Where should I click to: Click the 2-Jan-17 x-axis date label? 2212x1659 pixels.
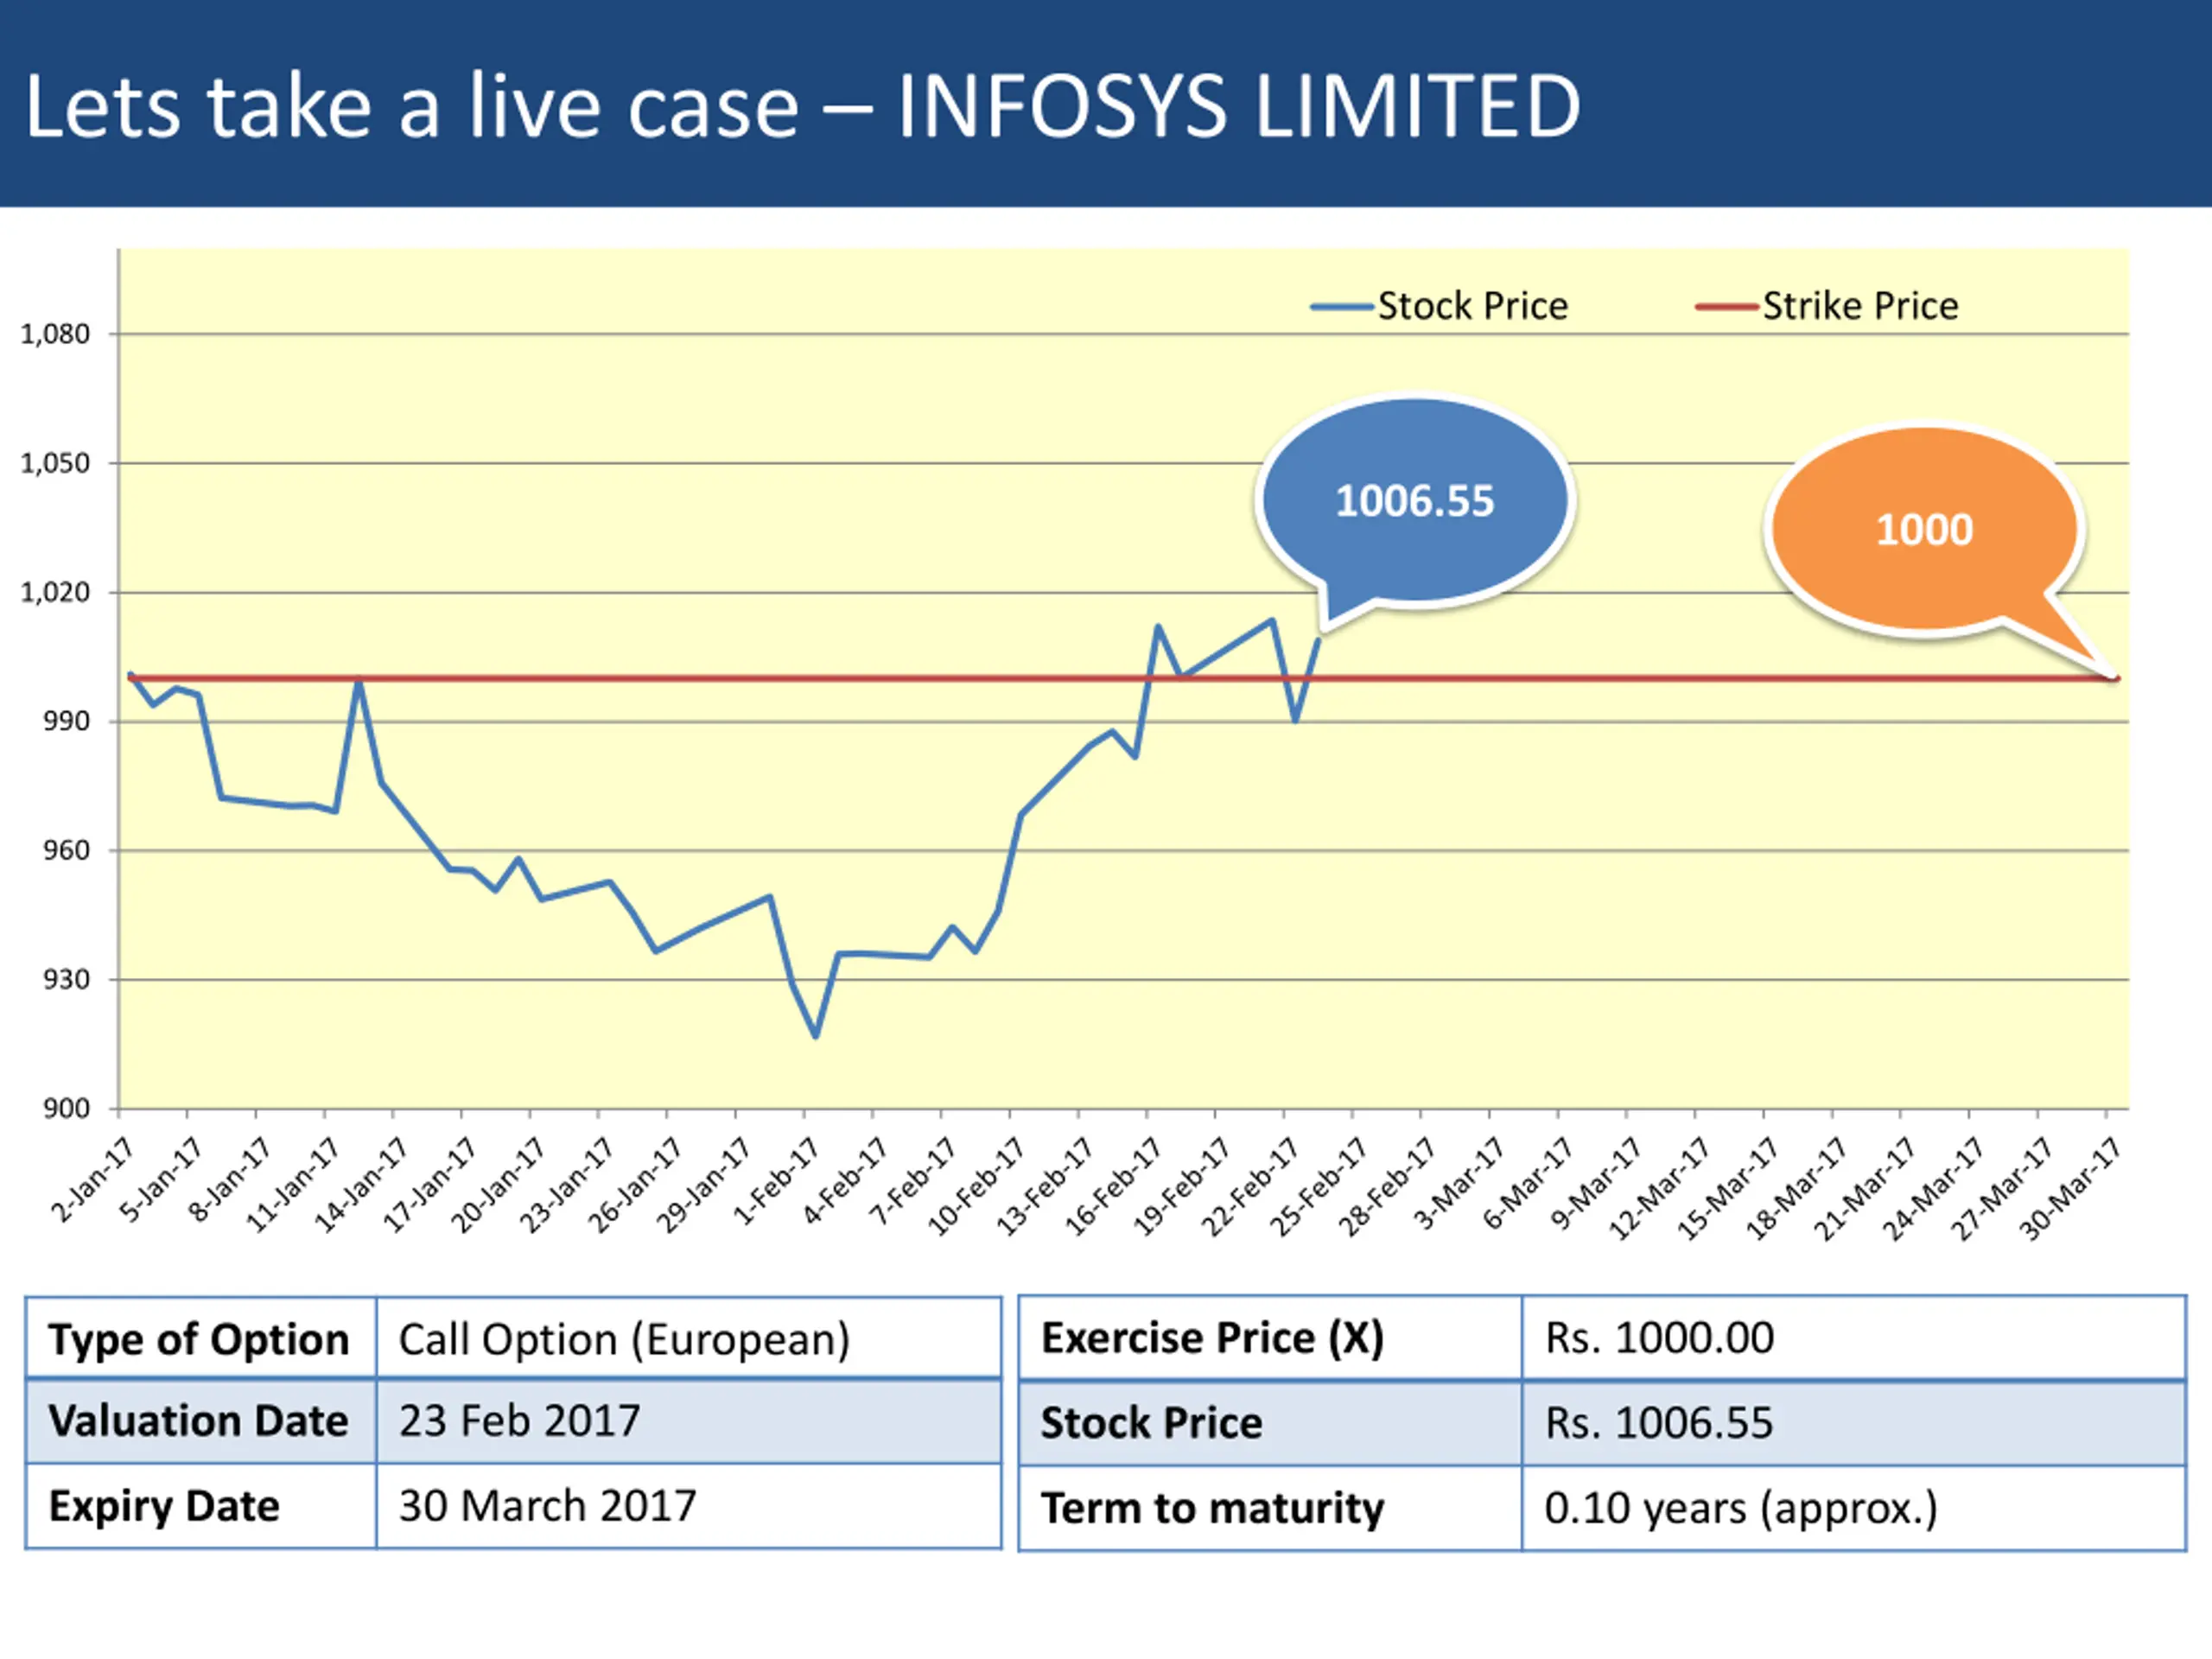click(x=93, y=1180)
